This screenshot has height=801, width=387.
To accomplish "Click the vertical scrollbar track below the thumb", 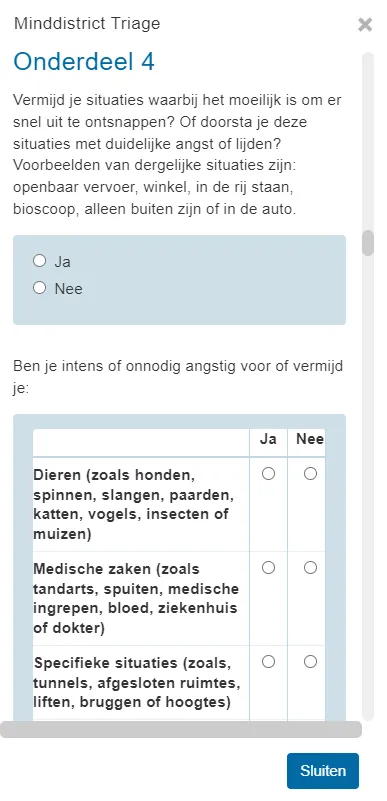I will (368, 485).
